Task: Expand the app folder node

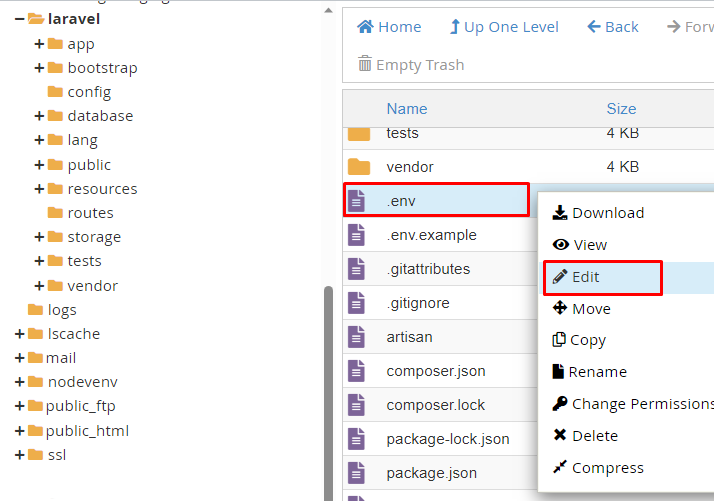Action: point(39,44)
